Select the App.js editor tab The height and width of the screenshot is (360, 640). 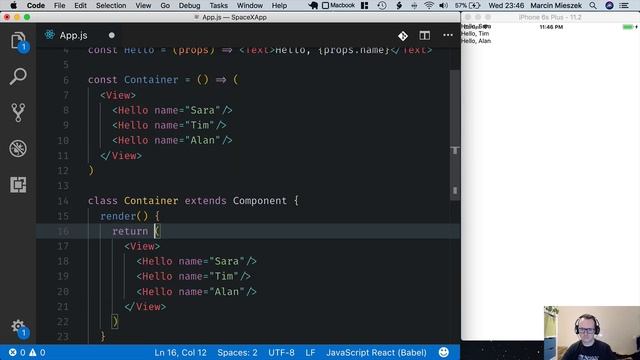79,36
